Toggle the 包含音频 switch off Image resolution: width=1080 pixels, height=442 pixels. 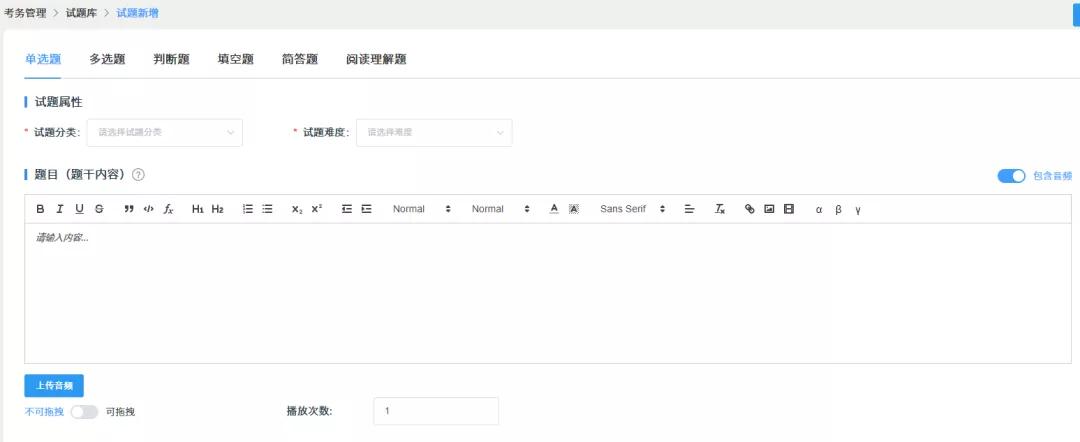(x=1011, y=176)
